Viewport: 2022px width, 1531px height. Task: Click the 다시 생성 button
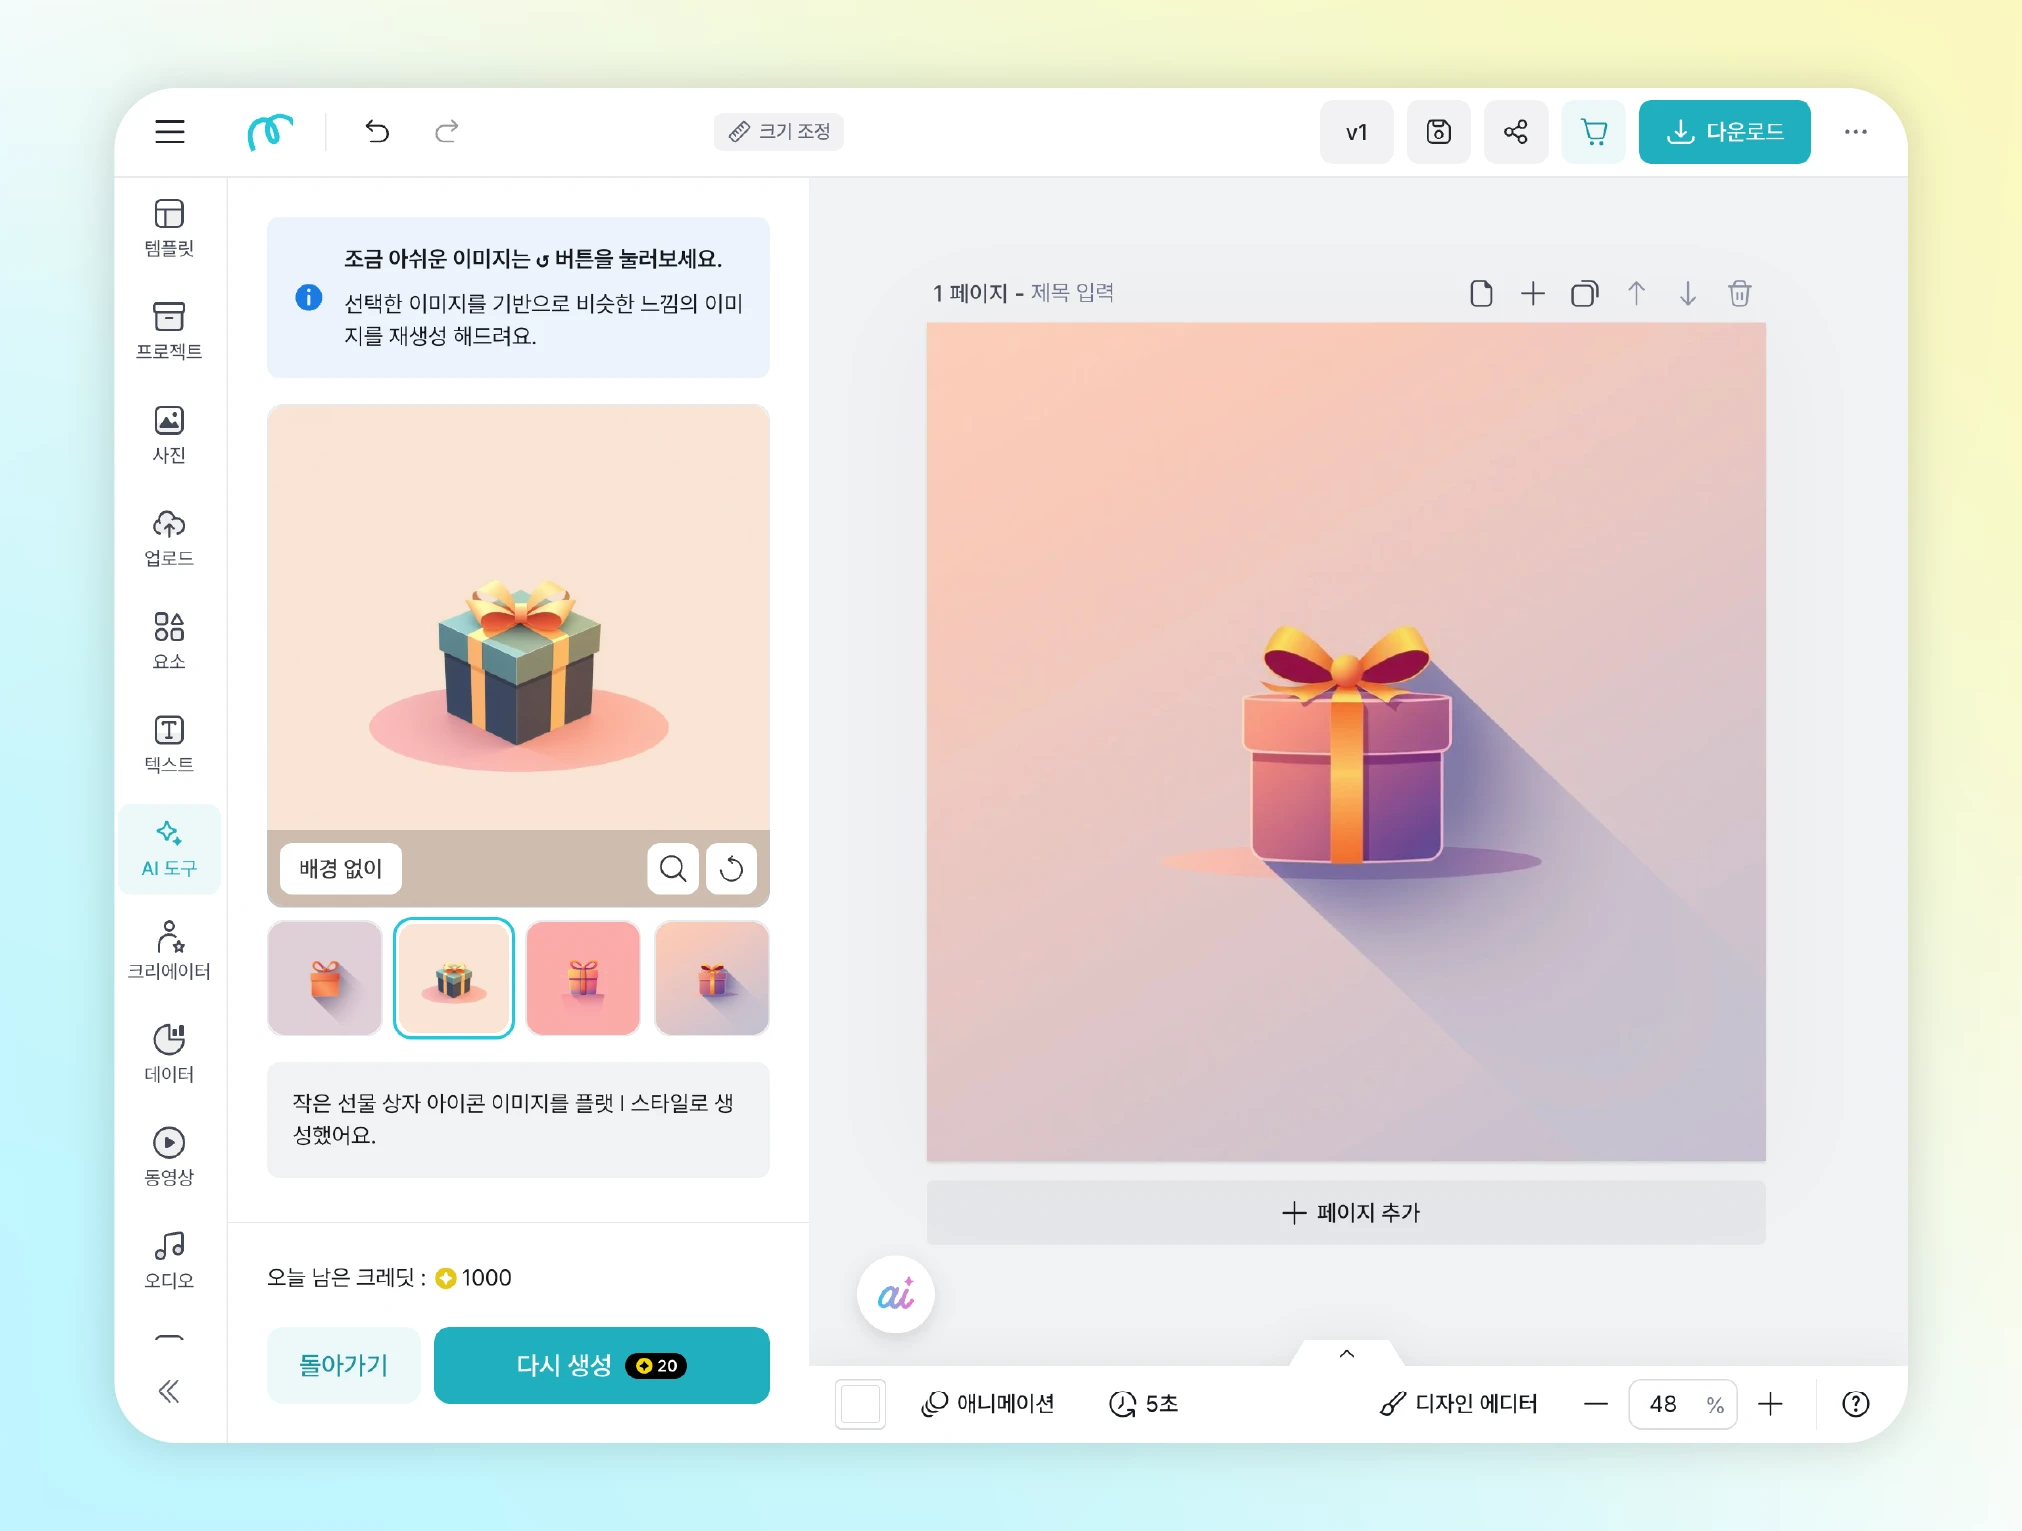601,1365
